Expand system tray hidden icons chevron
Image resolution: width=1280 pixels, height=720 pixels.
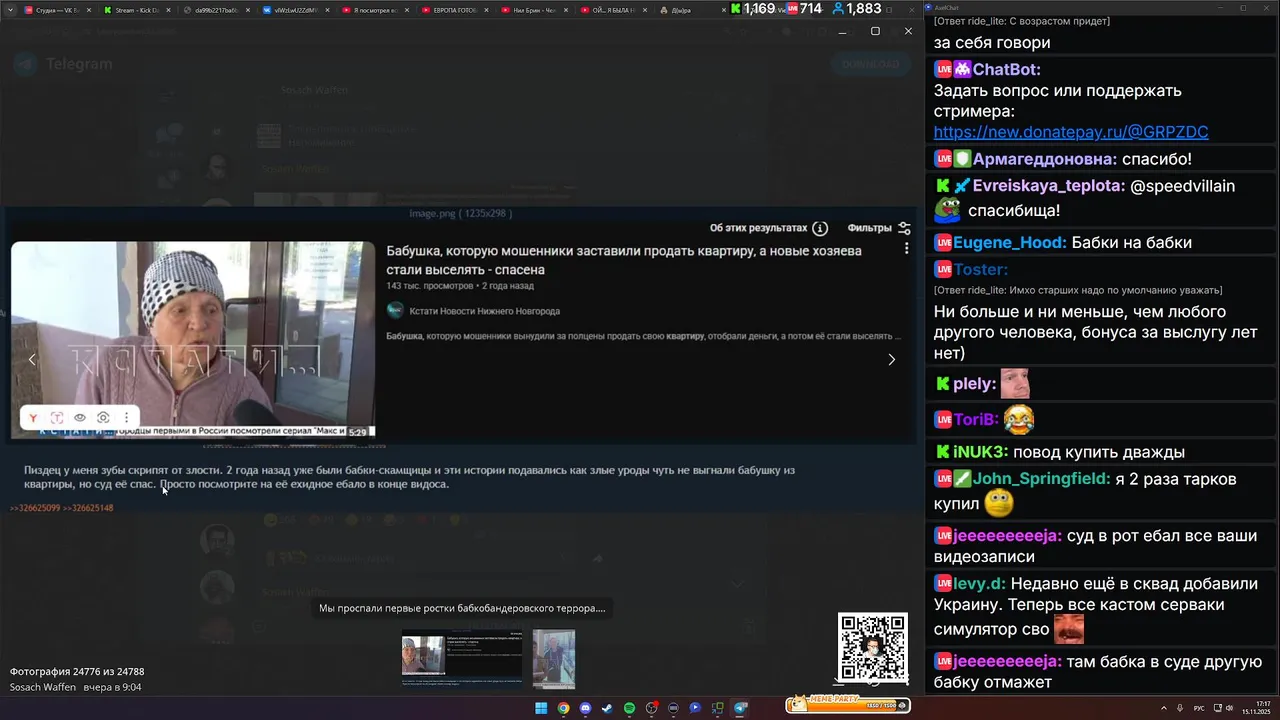point(1165,708)
